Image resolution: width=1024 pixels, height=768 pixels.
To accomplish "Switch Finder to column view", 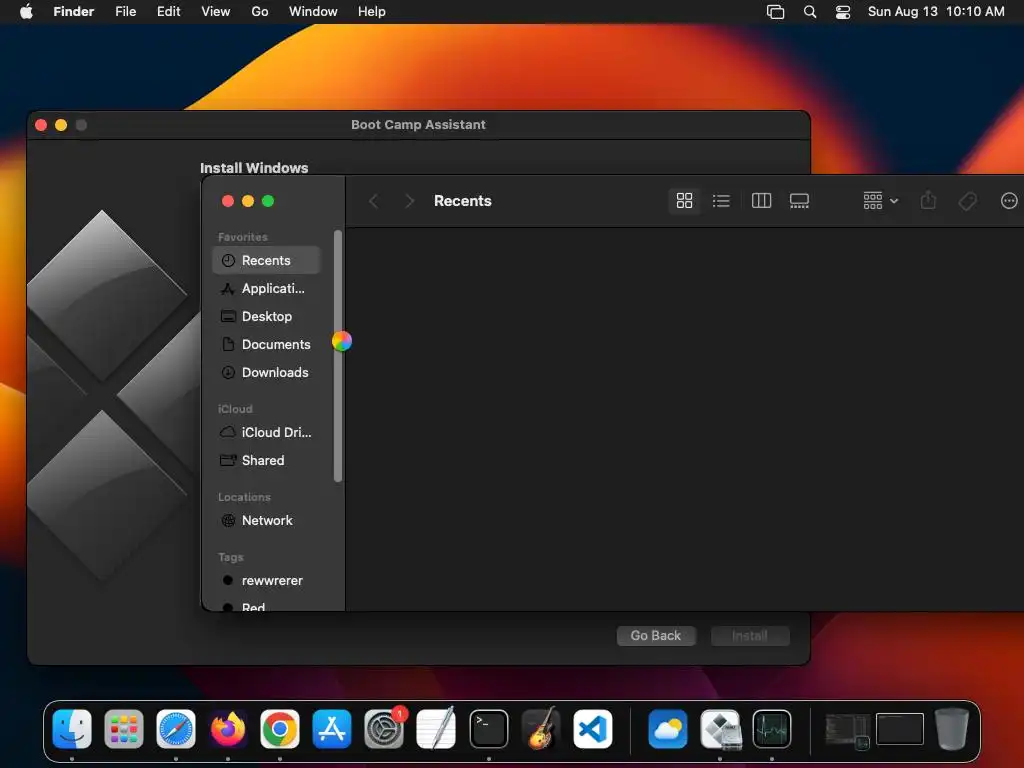I will pos(761,200).
